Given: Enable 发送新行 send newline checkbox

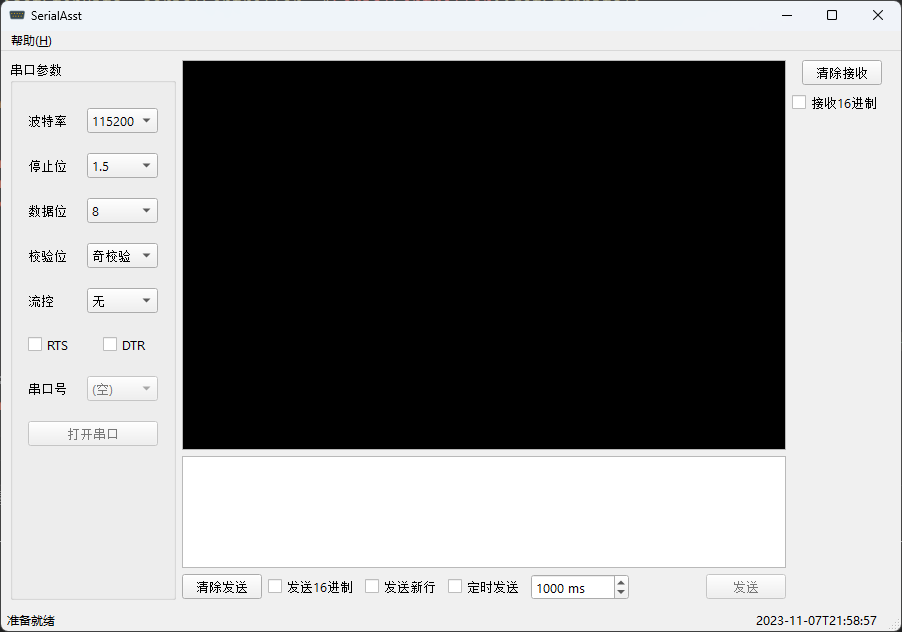Looking at the screenshot, I should point(372,587).
